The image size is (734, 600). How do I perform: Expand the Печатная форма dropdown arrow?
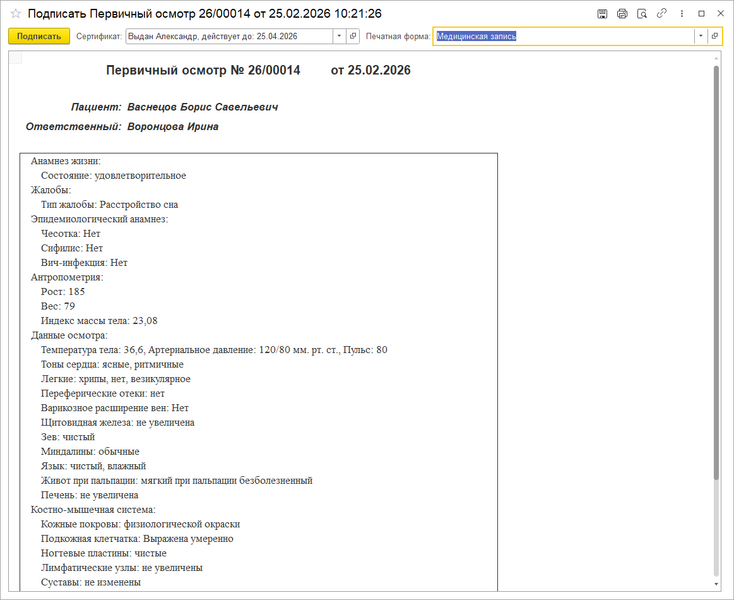(x=700, y=36)
